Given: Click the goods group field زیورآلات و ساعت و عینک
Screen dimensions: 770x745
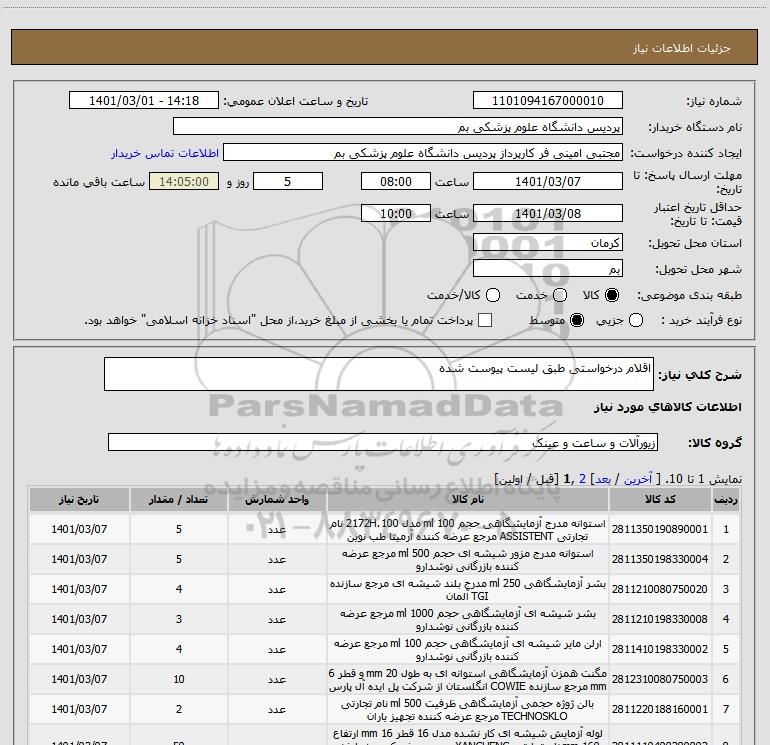Looking at the screenshot, I should (x=383, y=442).
